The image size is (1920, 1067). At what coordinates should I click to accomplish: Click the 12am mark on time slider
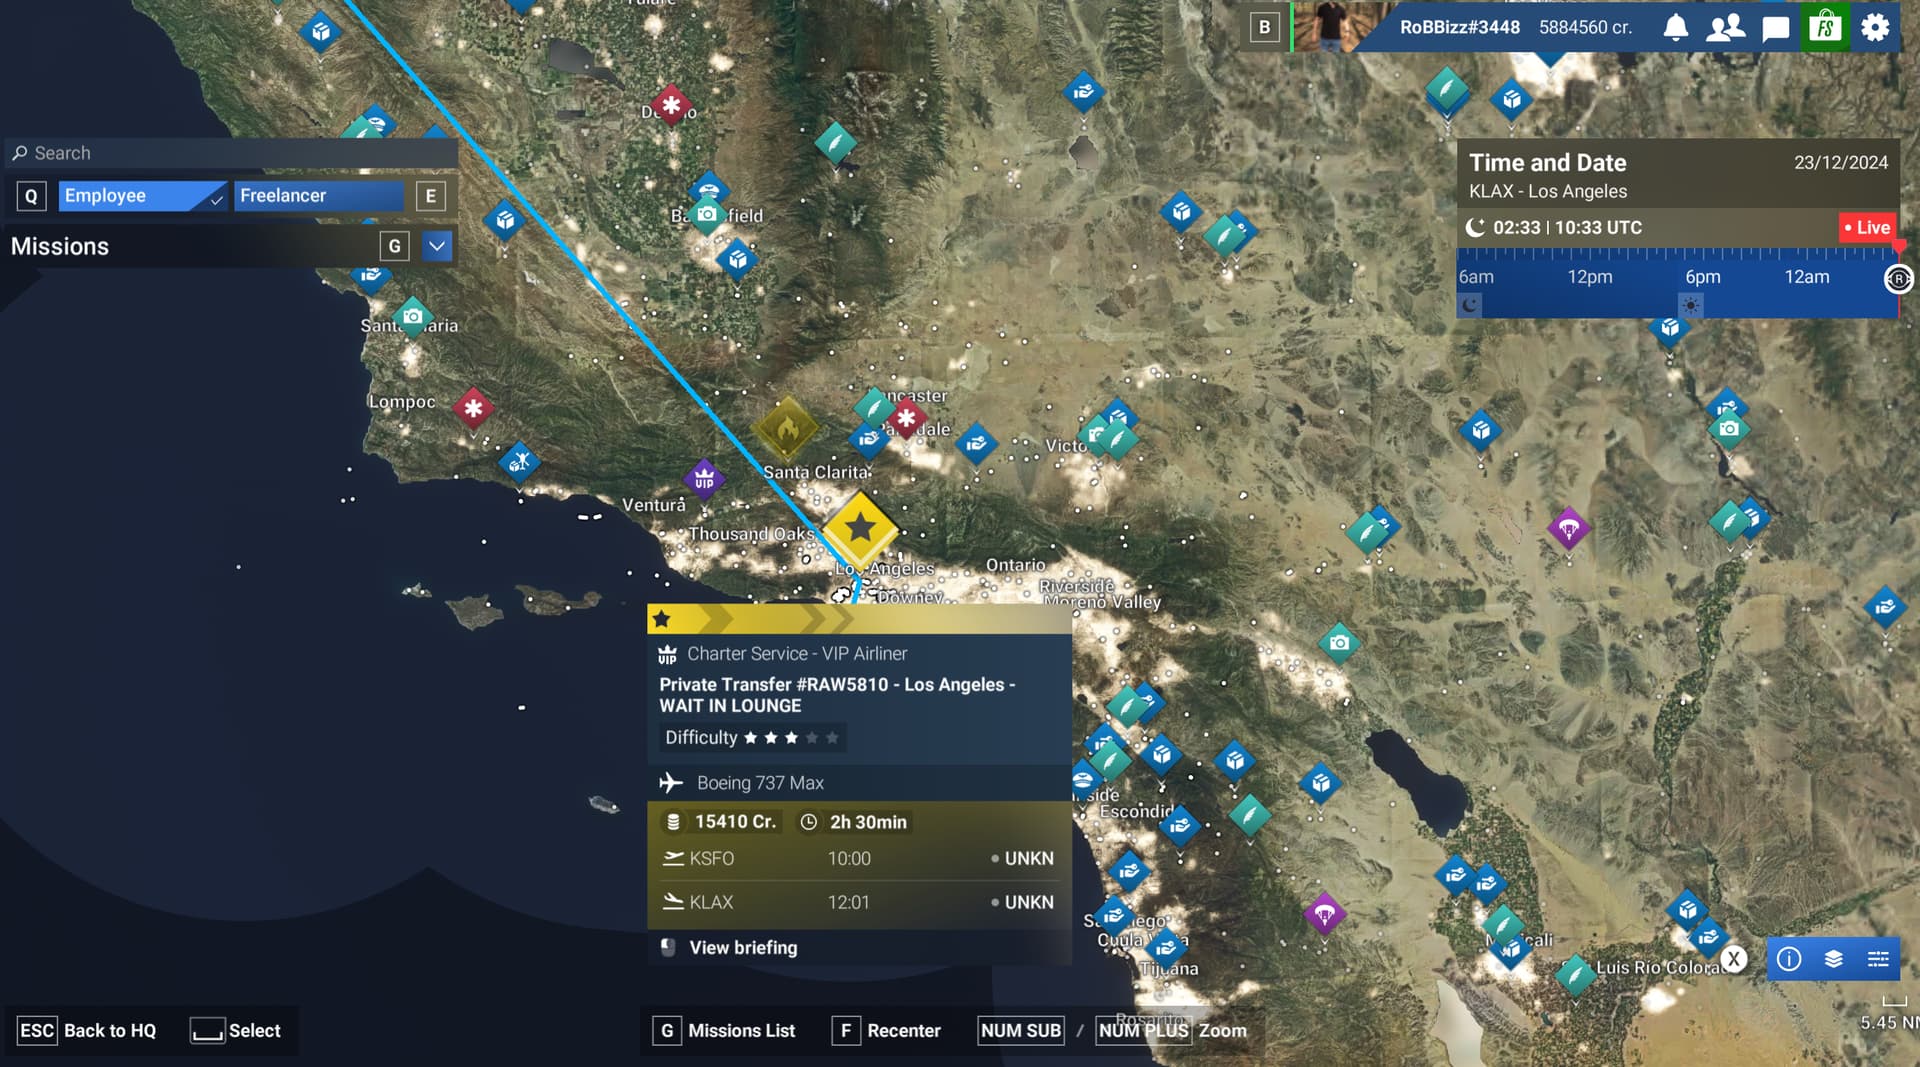[x=1806, y=277]
